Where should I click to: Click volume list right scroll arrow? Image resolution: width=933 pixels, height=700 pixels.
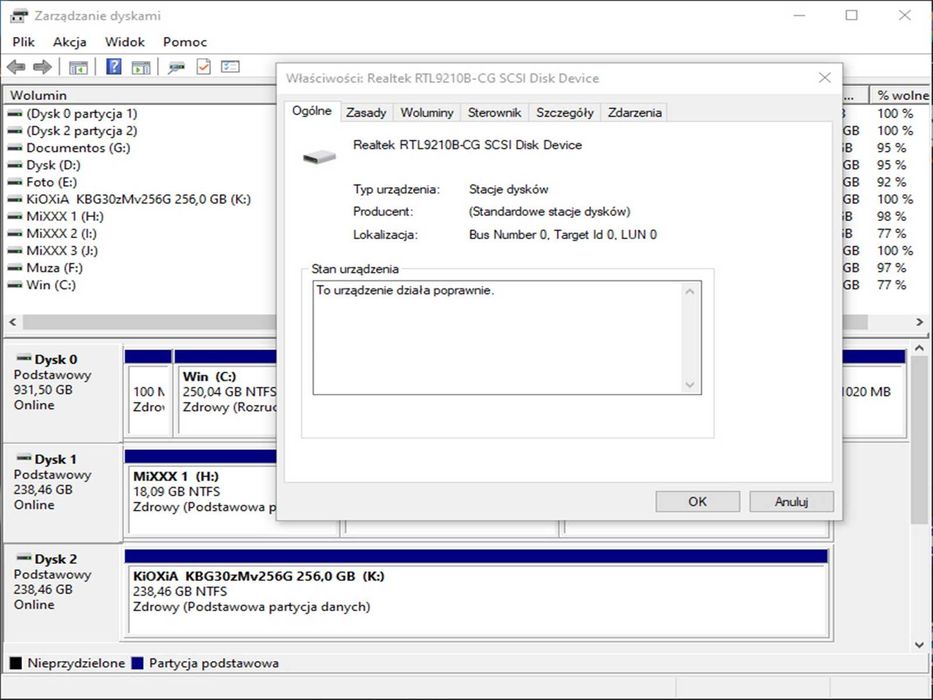click(x=919, y=322)
